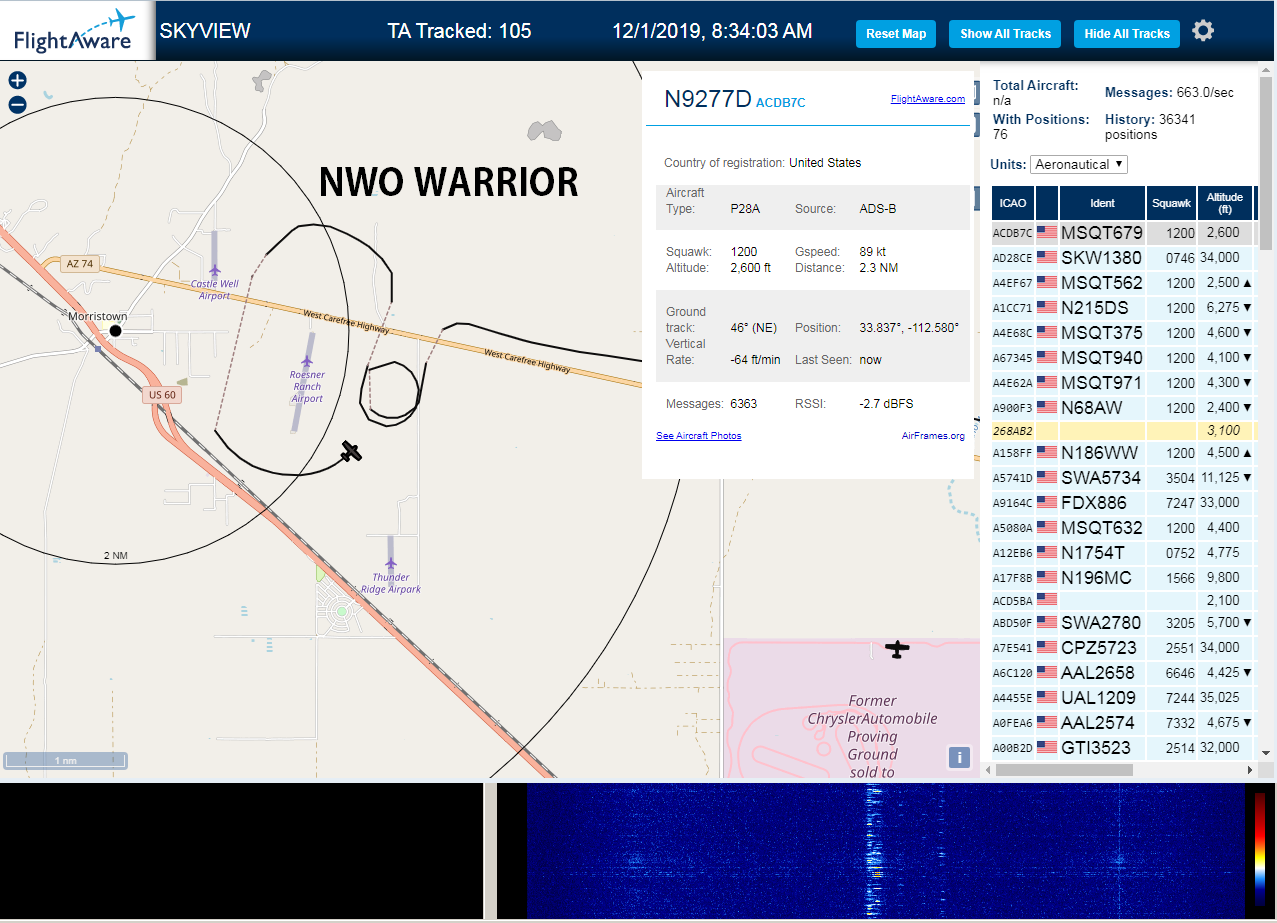Select the MSQT940 aircraft row
This screenshot has height=923, width=1277.
[x=1122, y=358]
